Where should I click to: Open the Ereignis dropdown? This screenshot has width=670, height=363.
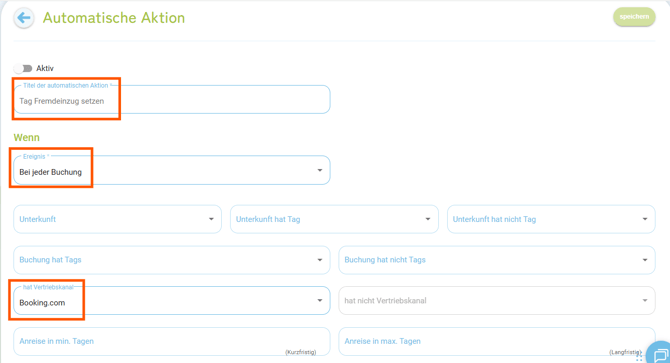pos(172,170)
